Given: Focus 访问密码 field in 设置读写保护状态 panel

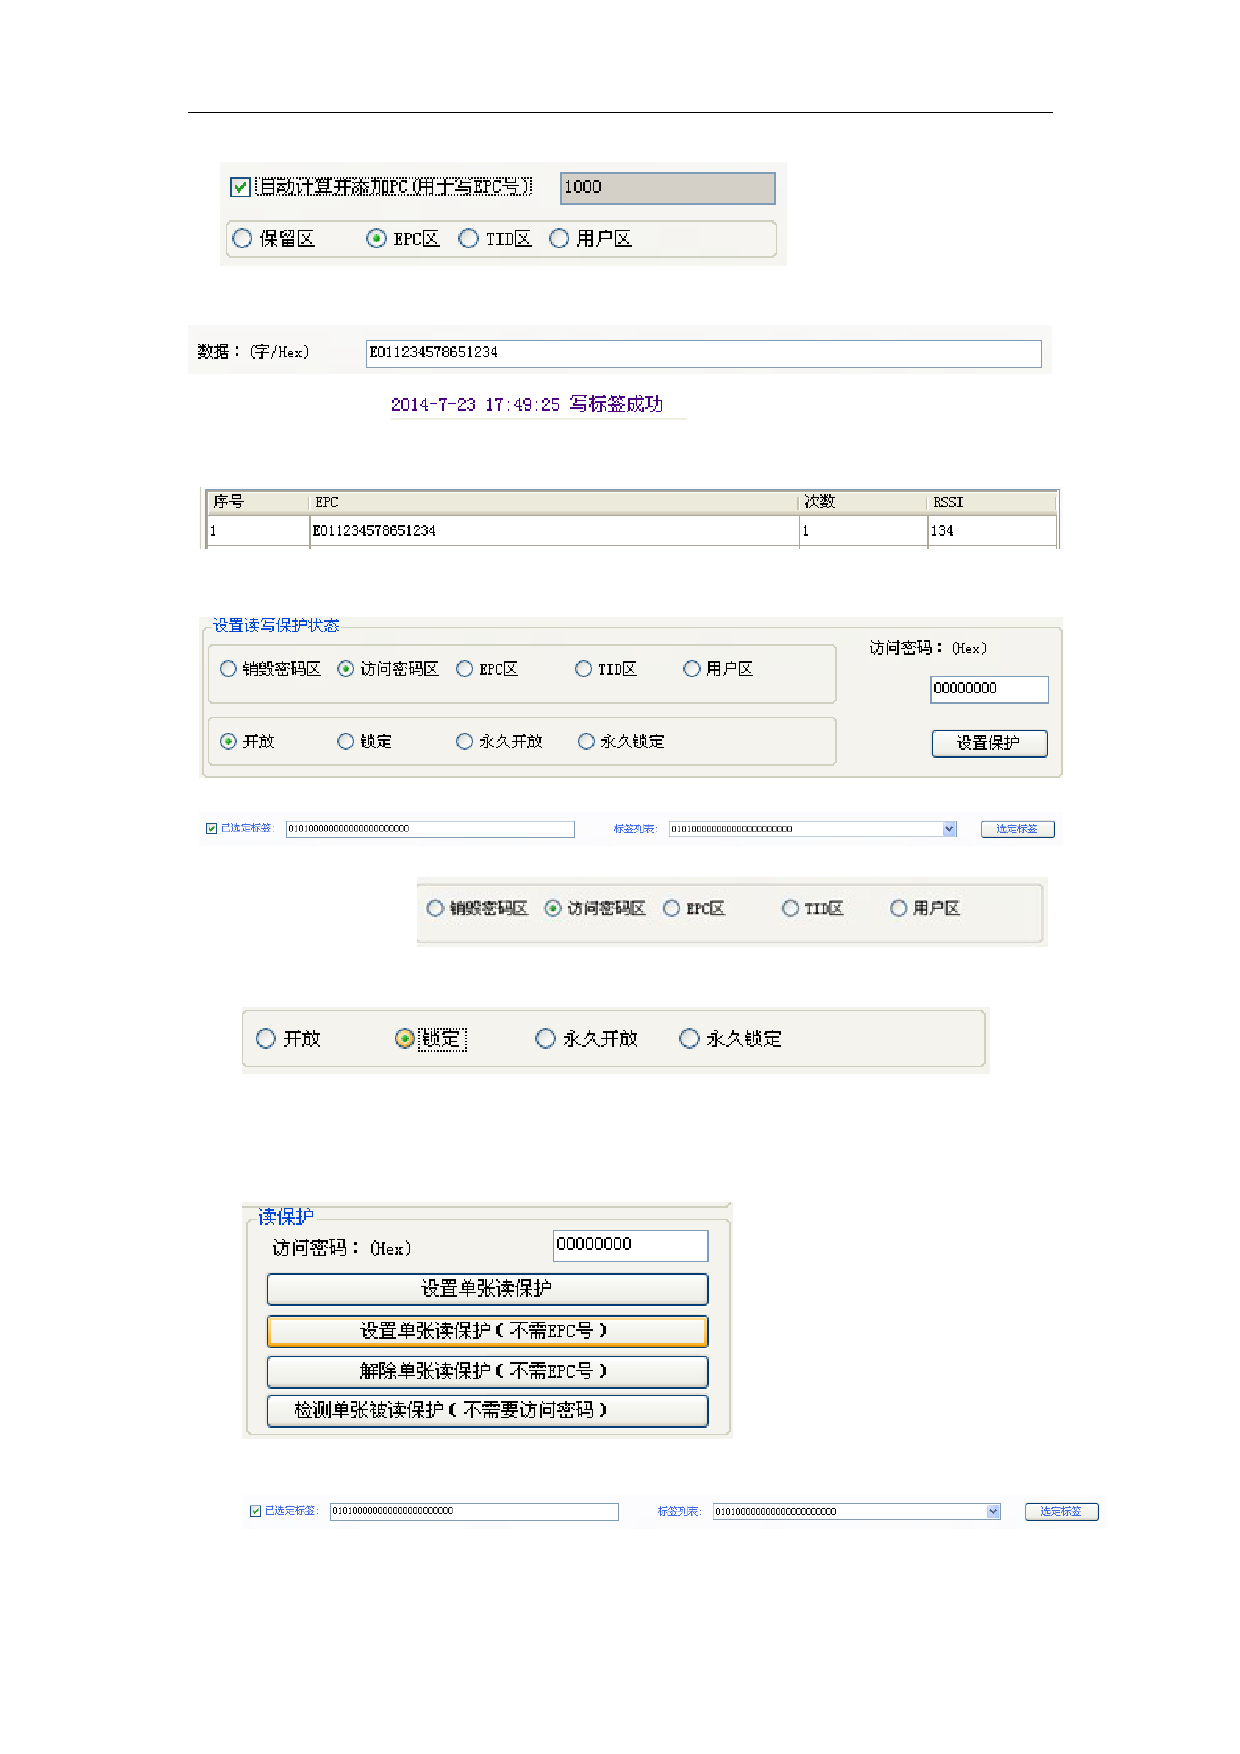Looking at the screenshot, I should pos(988,689).
